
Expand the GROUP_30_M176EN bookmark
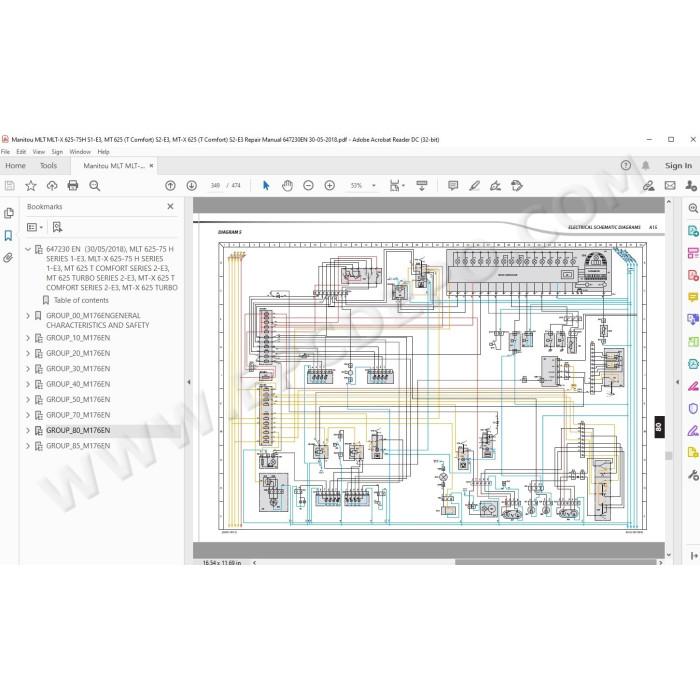point(28,369)
